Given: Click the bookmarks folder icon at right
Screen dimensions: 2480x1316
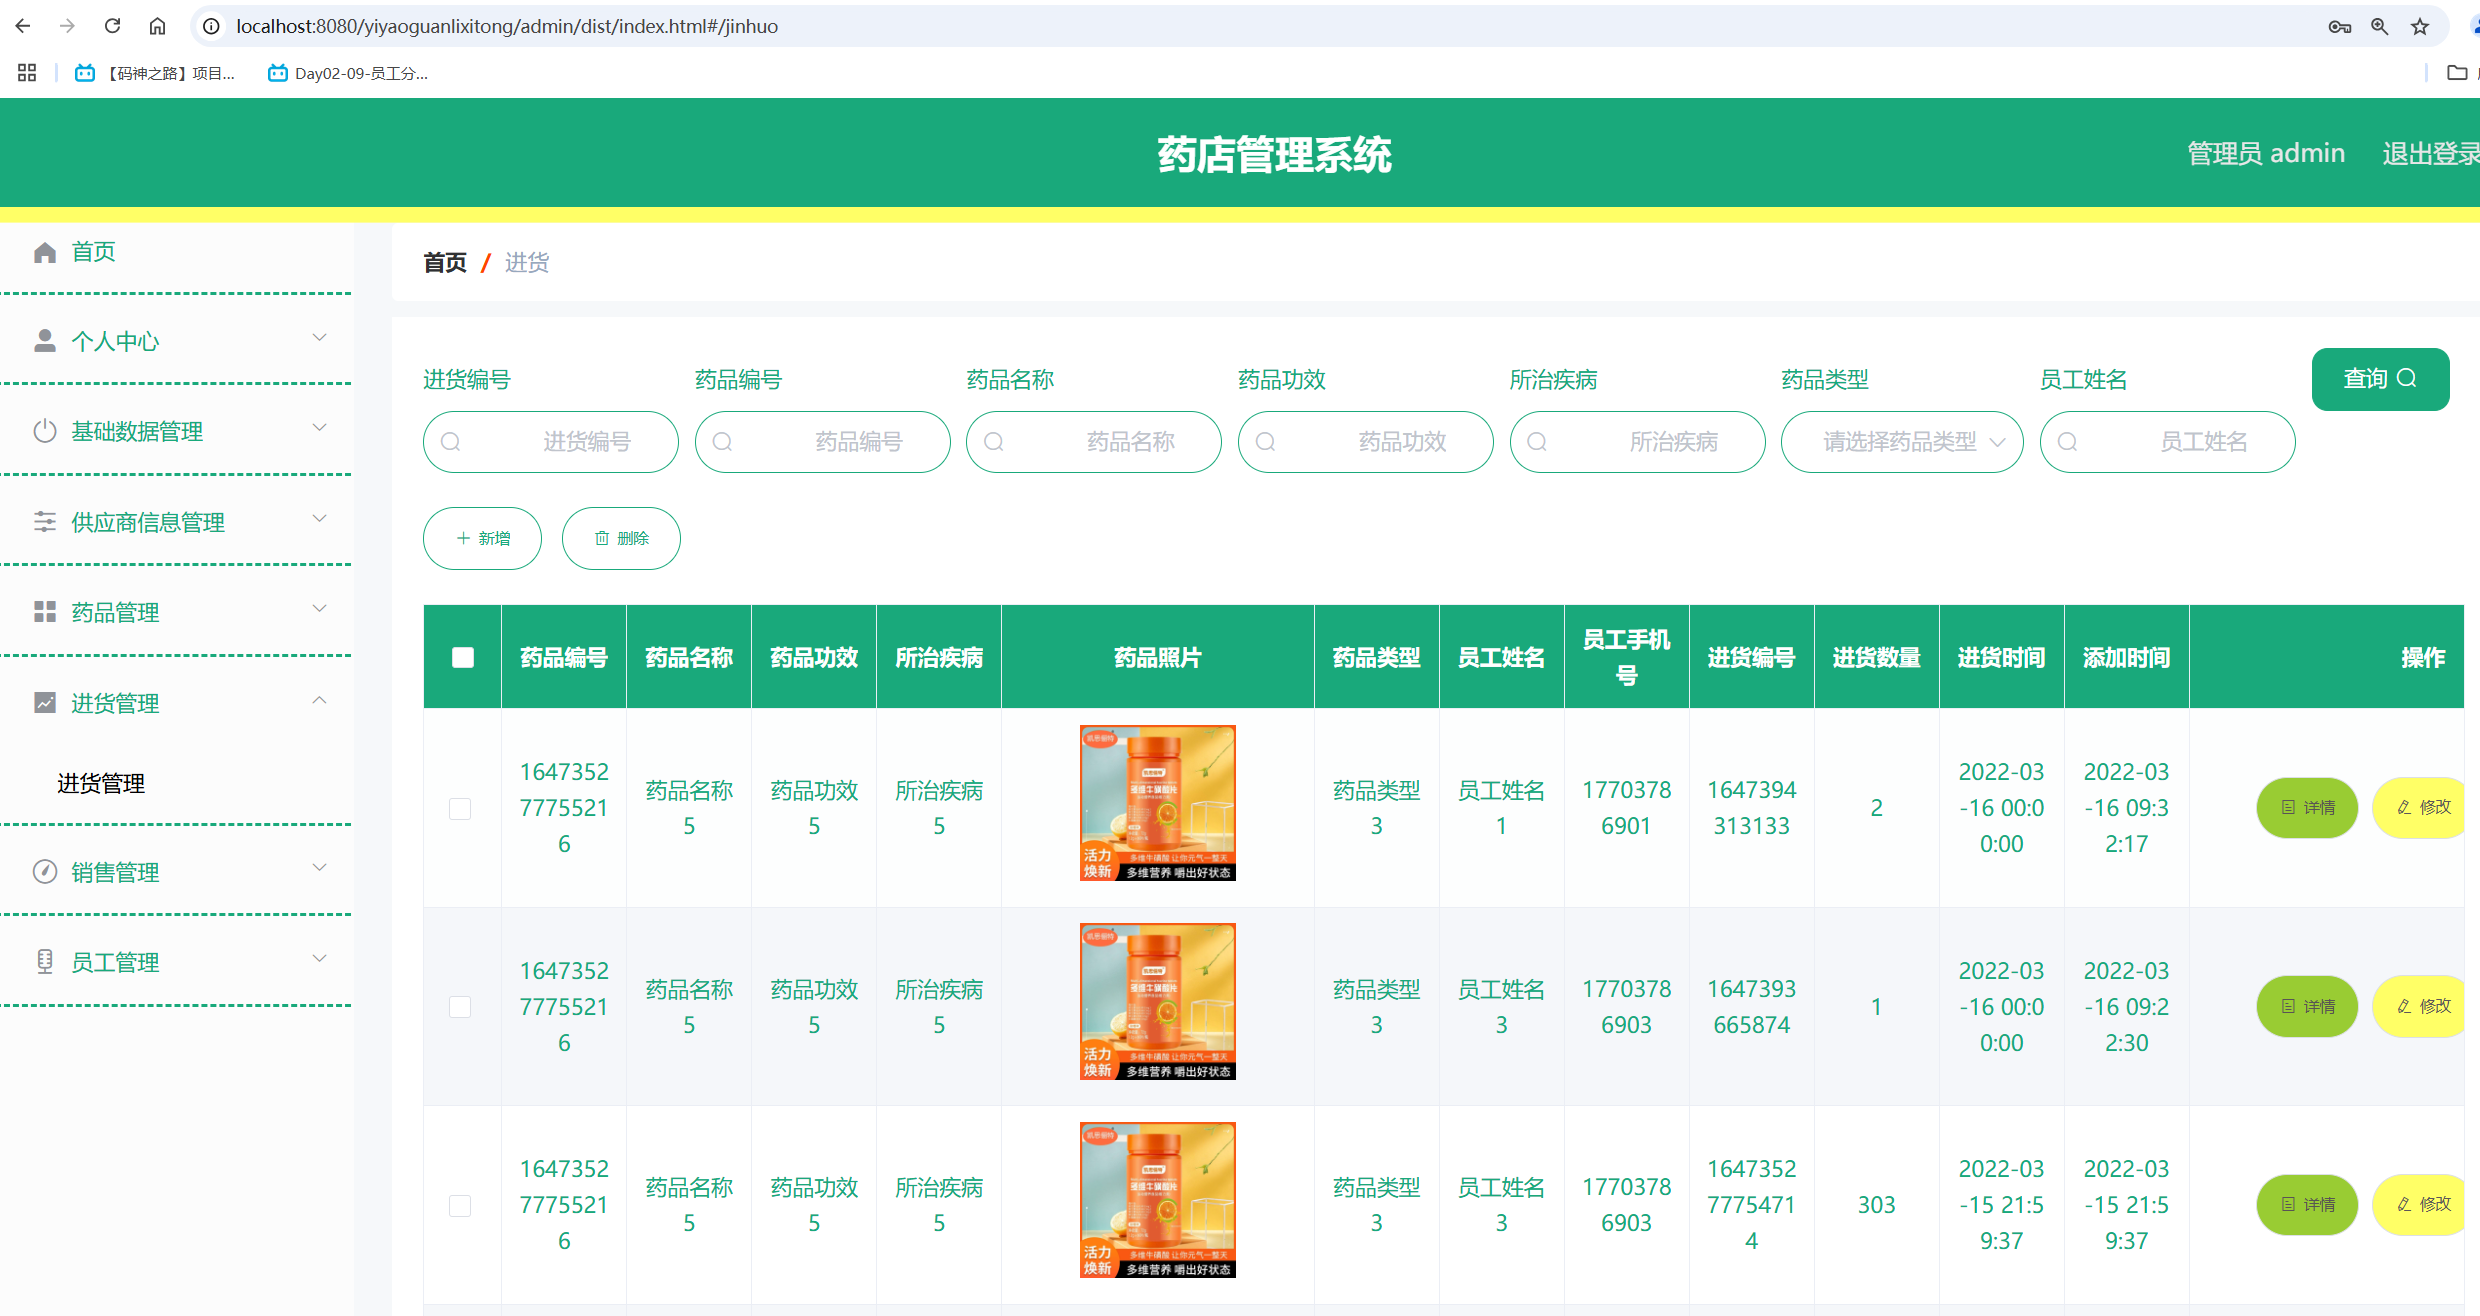Looking at the screenshot, I should point(2457,73).
